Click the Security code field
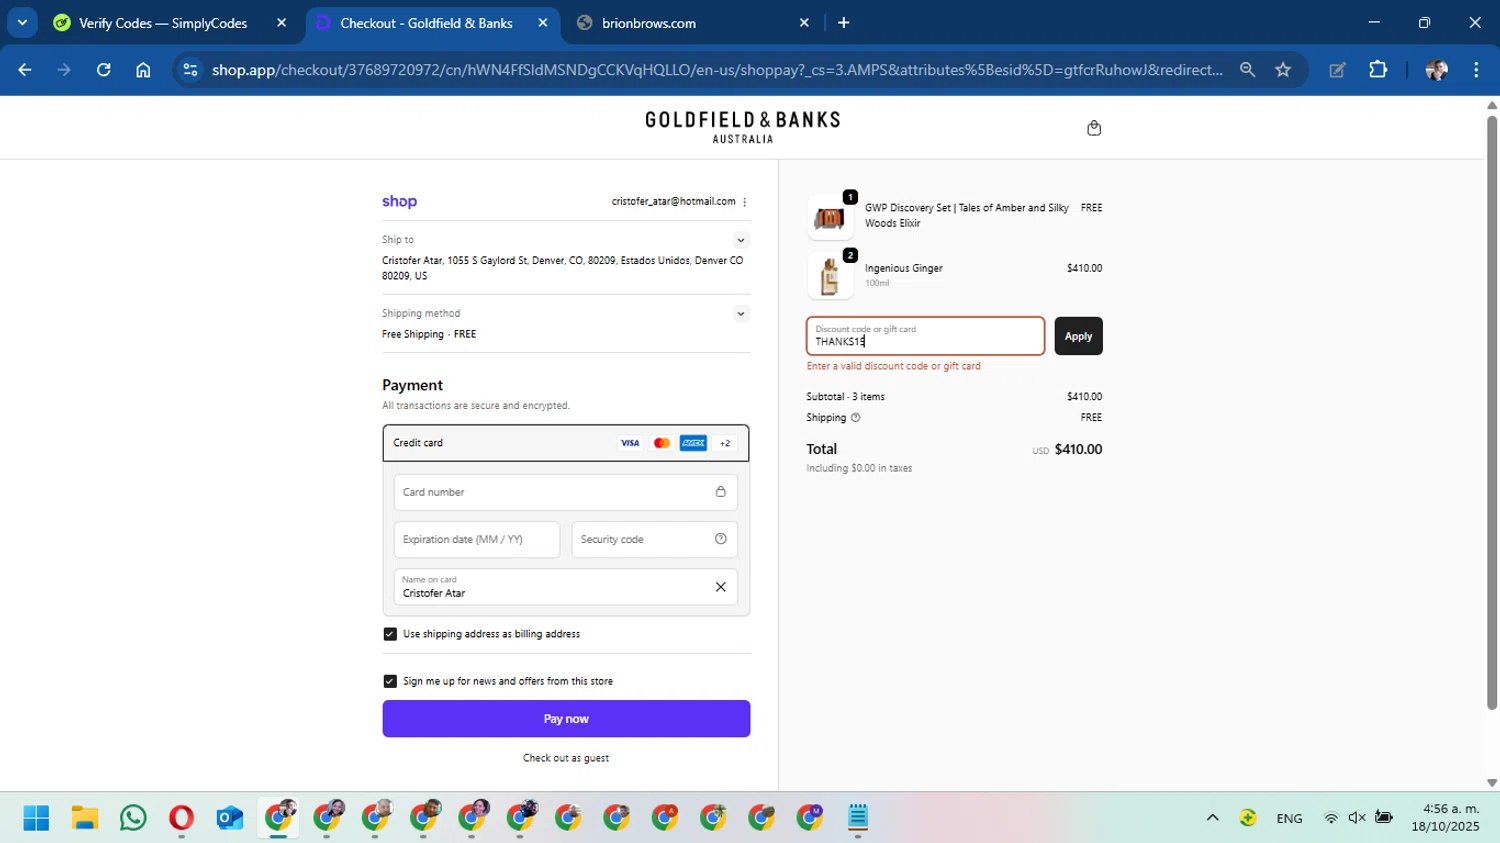 coord(655,539)
